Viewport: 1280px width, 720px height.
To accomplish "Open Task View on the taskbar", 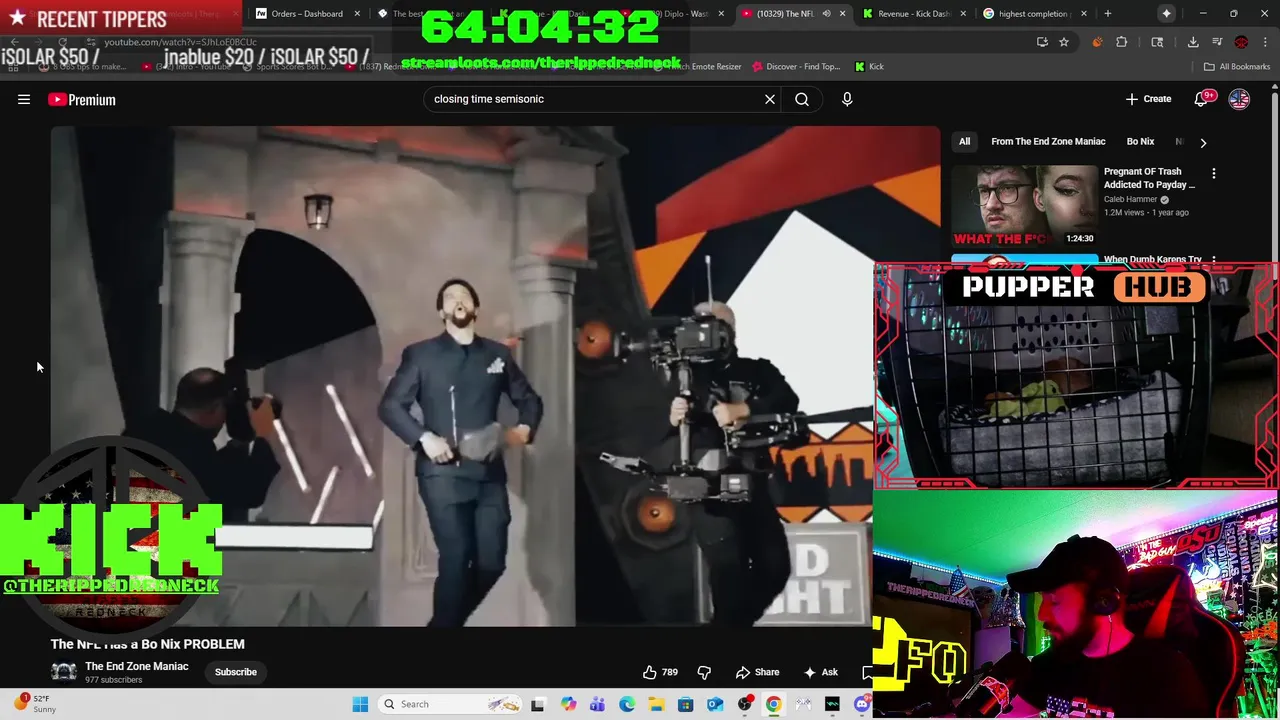I will coord(538,704).
